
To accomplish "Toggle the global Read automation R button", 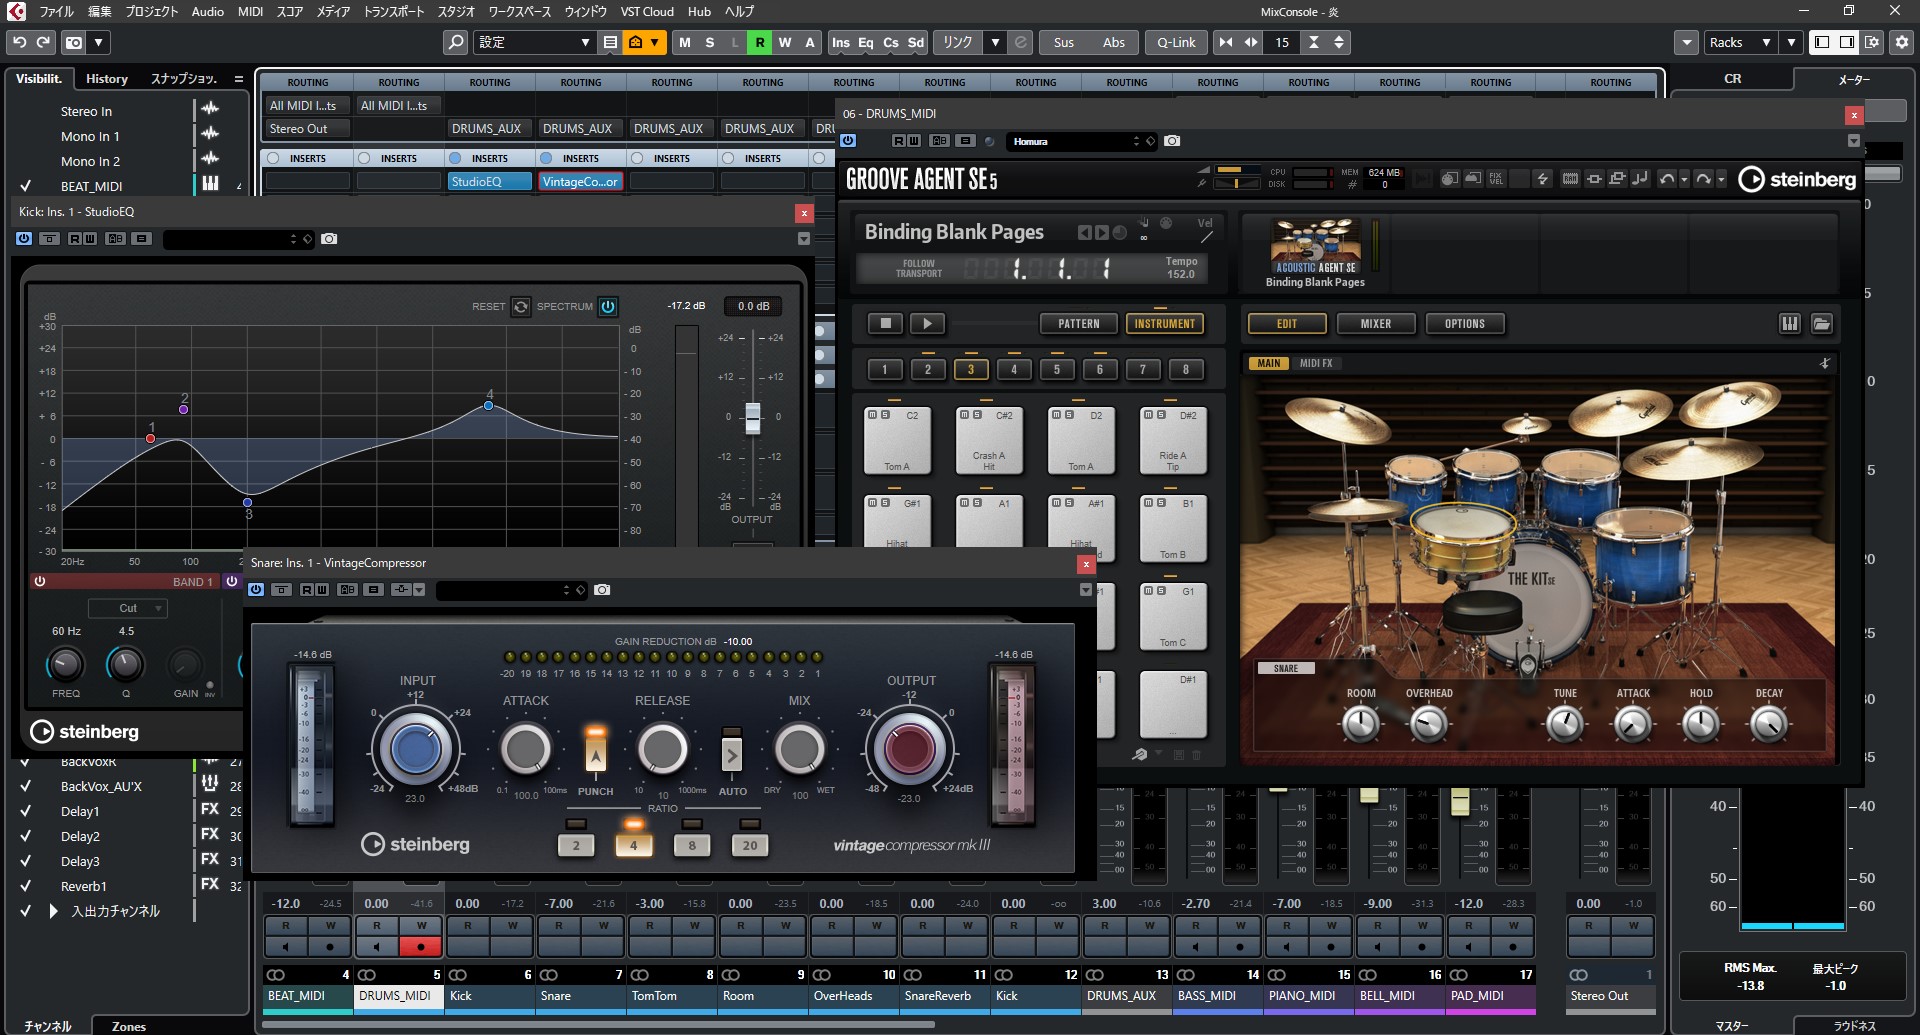I will click(x=759, y=42).
